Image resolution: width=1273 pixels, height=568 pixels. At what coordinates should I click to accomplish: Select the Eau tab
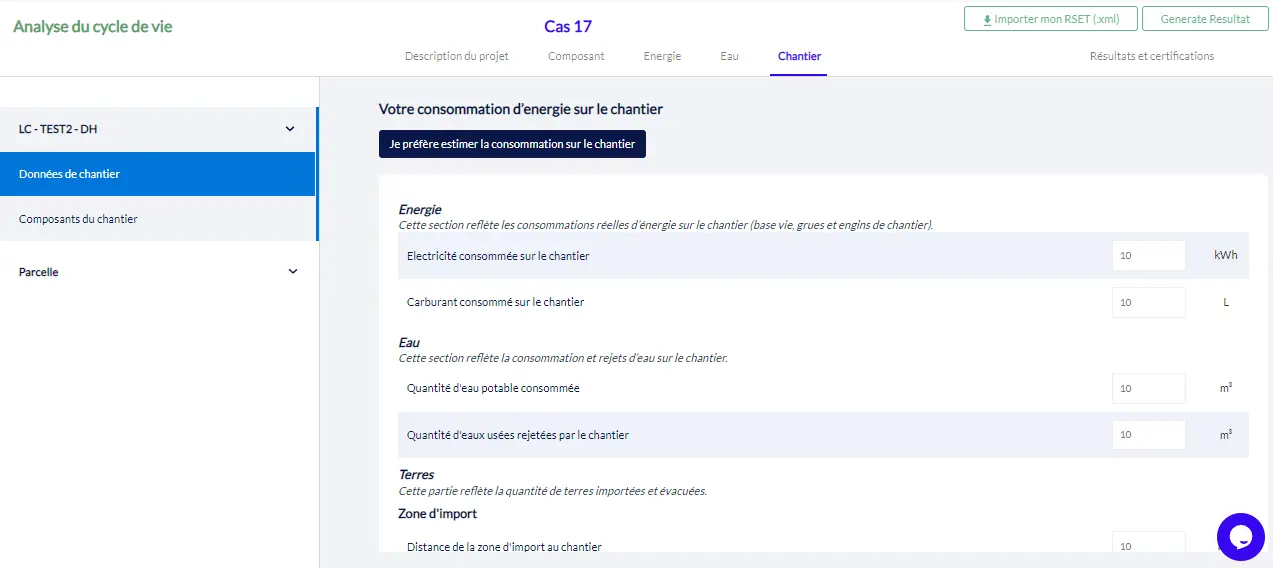[x=729, y=56]
